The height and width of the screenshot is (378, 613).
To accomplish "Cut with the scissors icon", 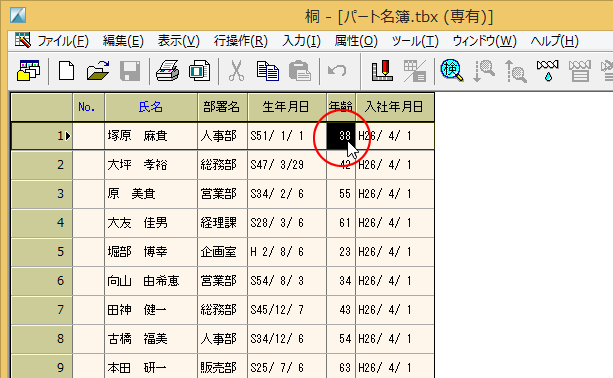I will point(236,71).
